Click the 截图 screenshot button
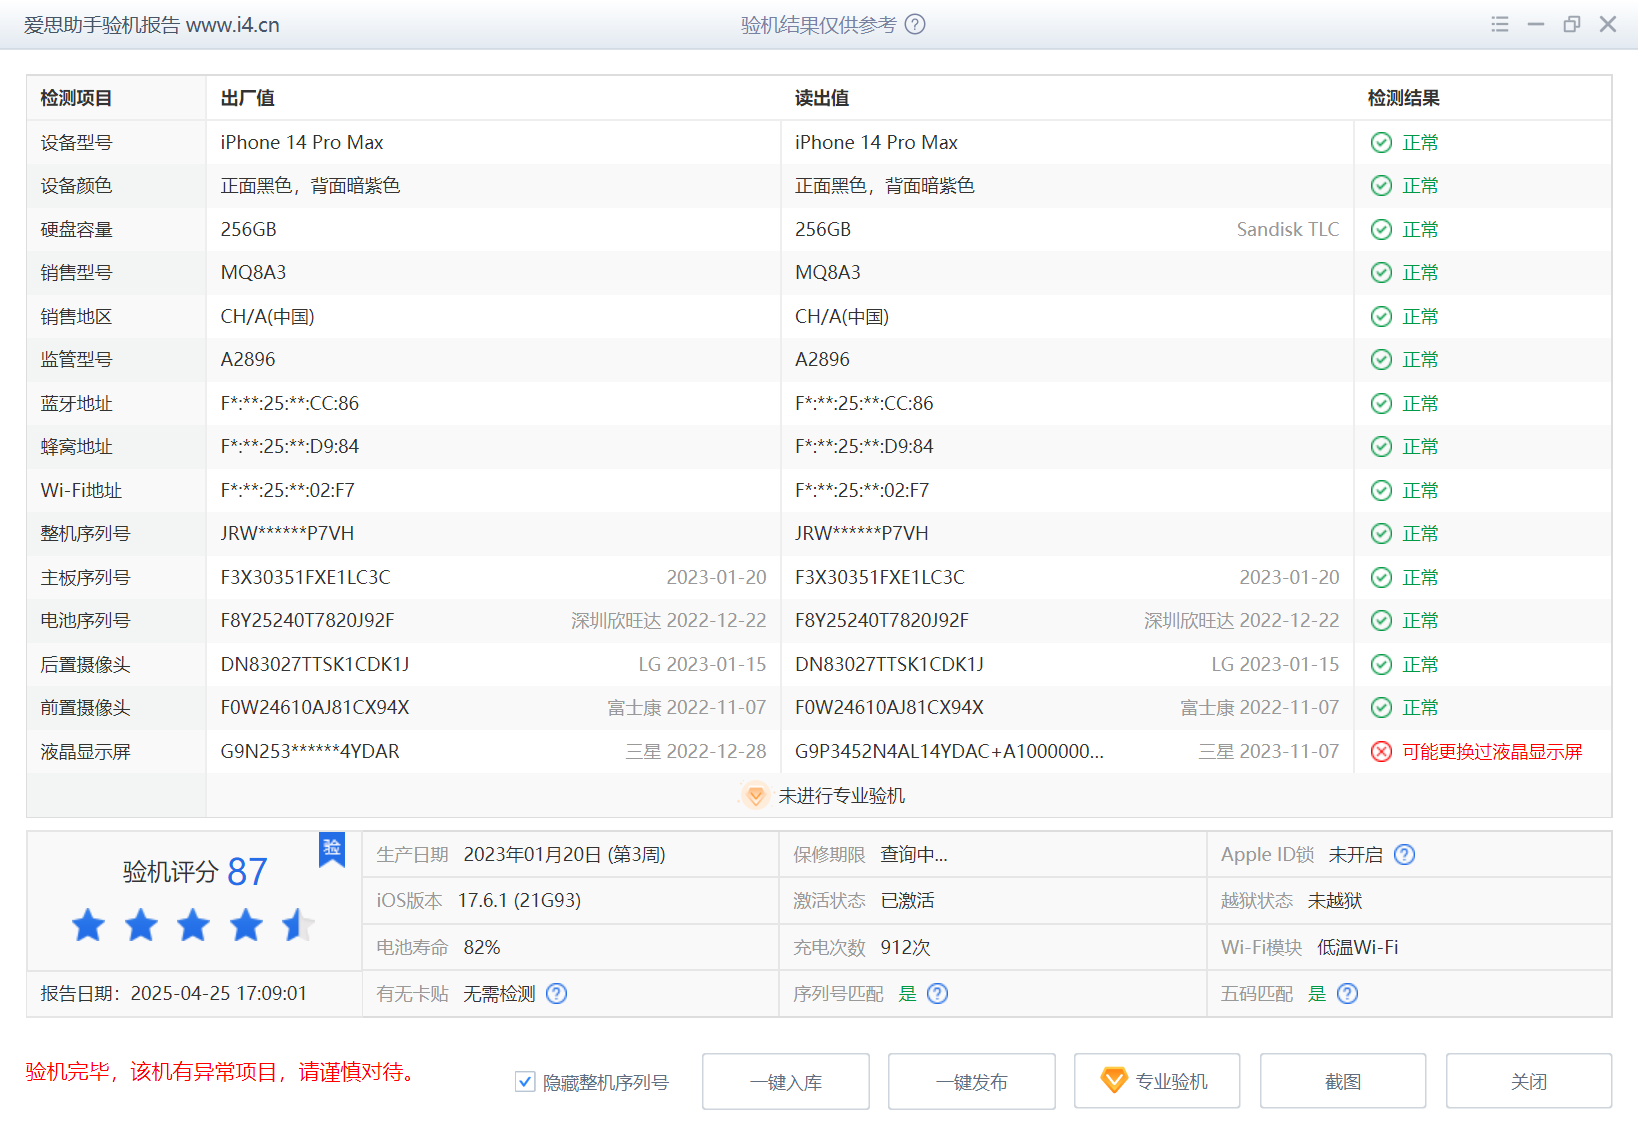The image size is (1638, 1134). (x=1343, y=1081)
